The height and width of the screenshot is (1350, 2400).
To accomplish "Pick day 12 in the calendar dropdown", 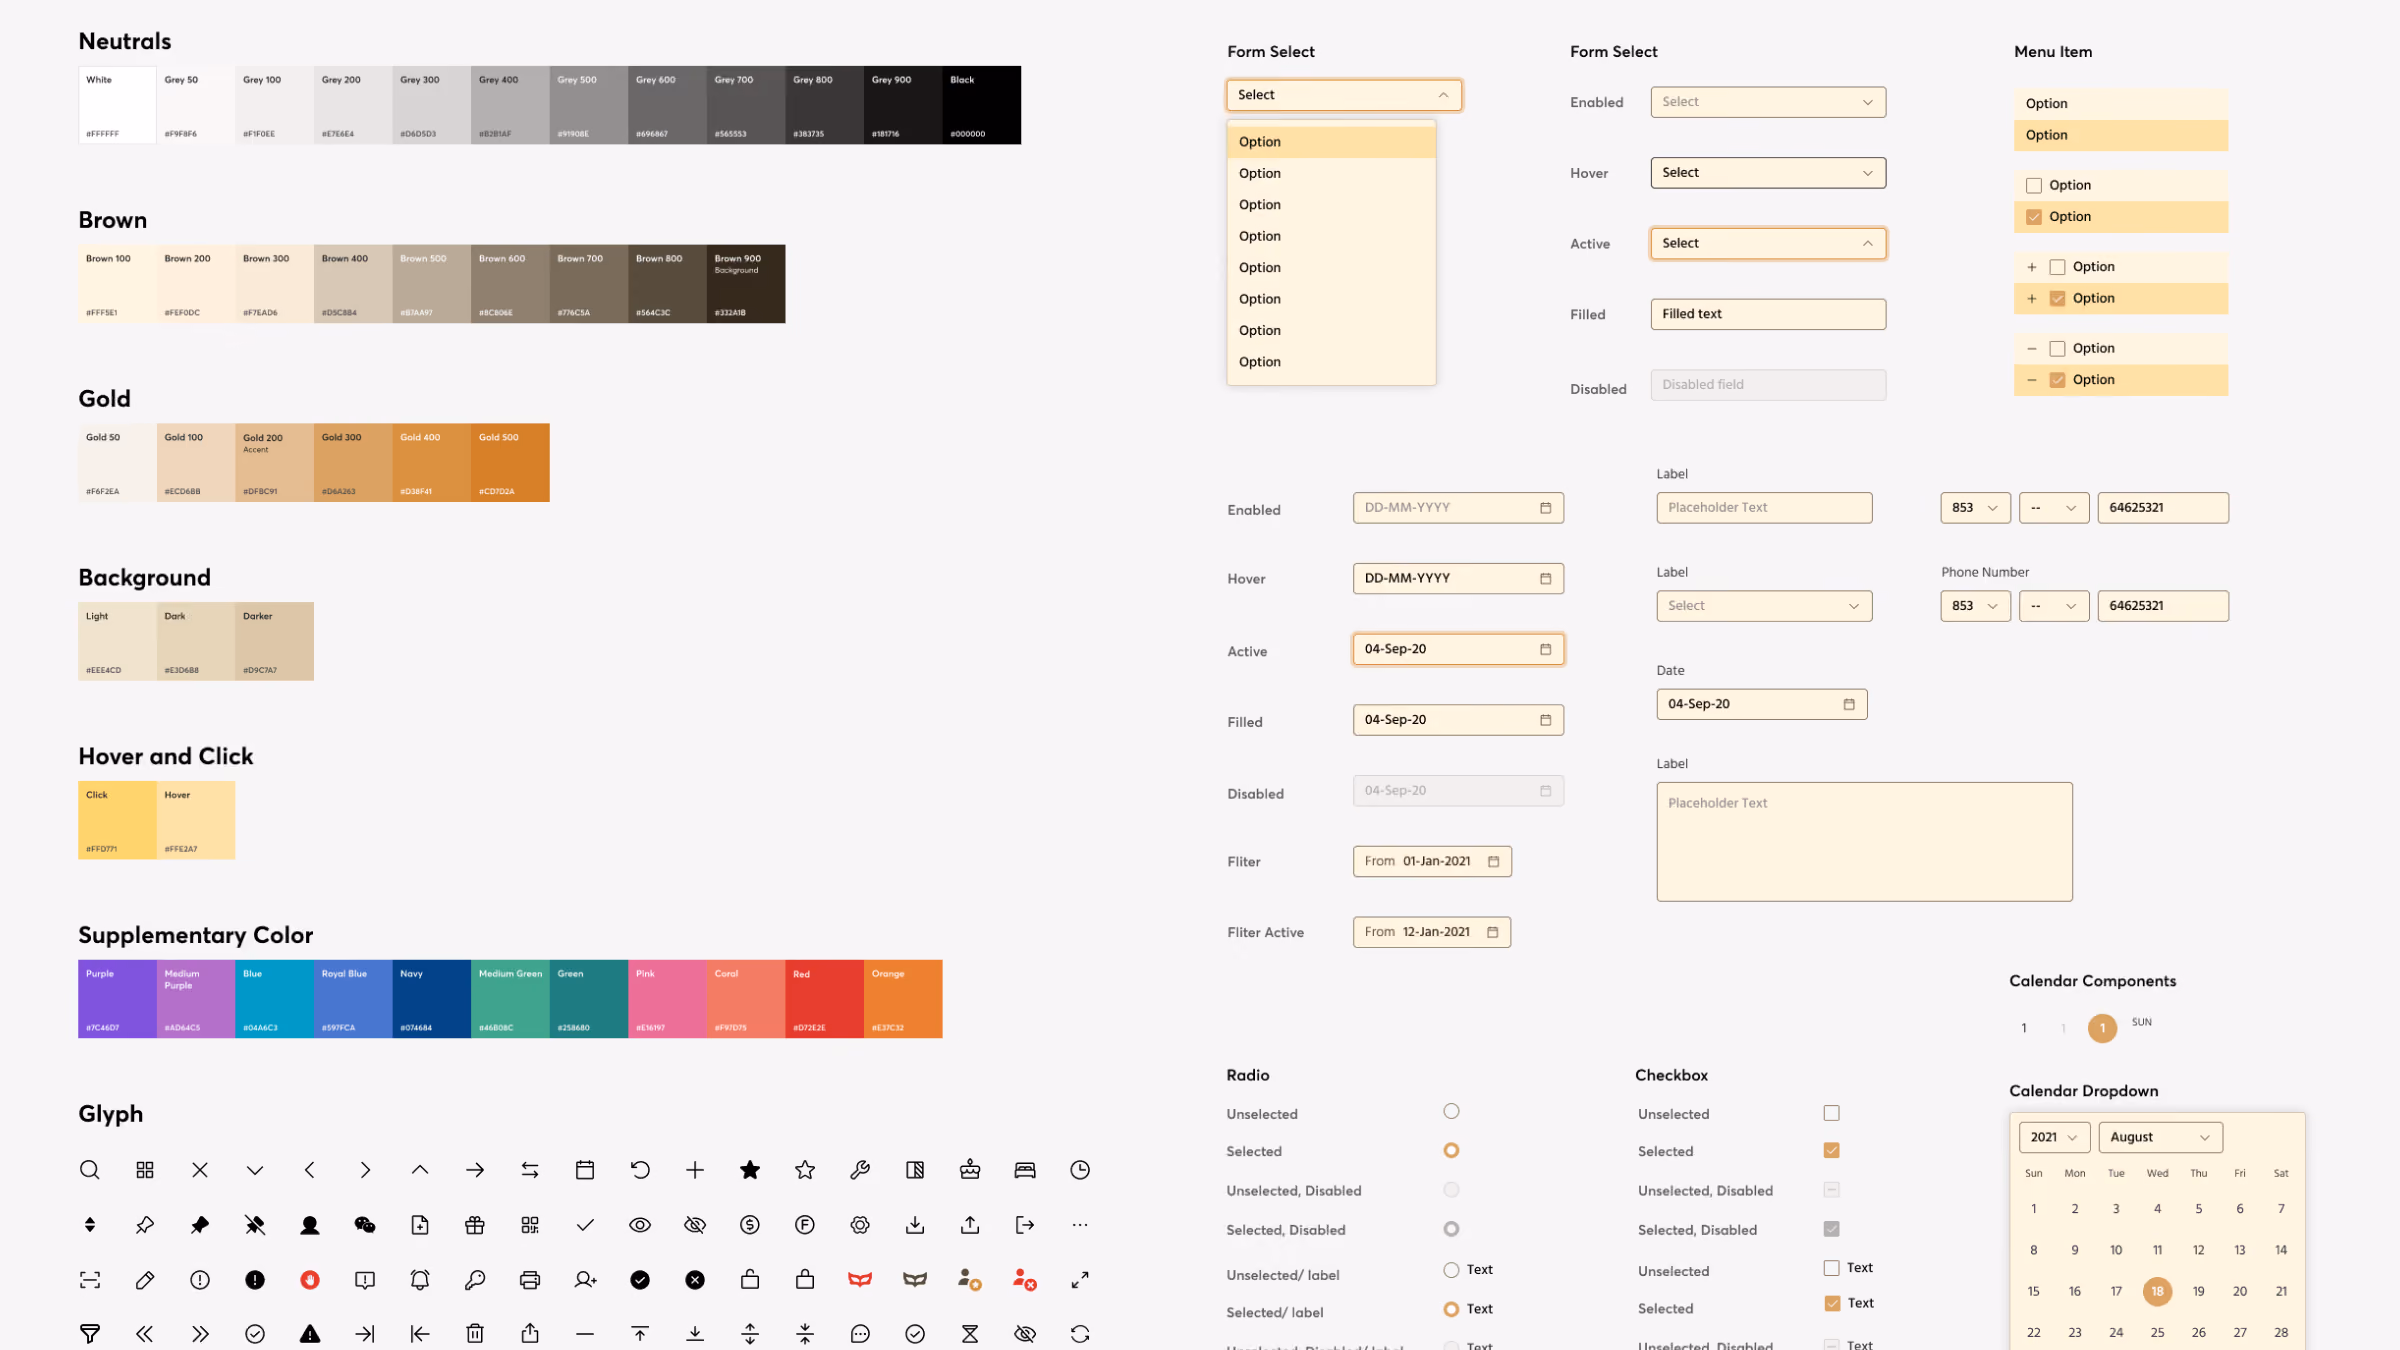I will pyautogui.click(x=2198, y=1251).
